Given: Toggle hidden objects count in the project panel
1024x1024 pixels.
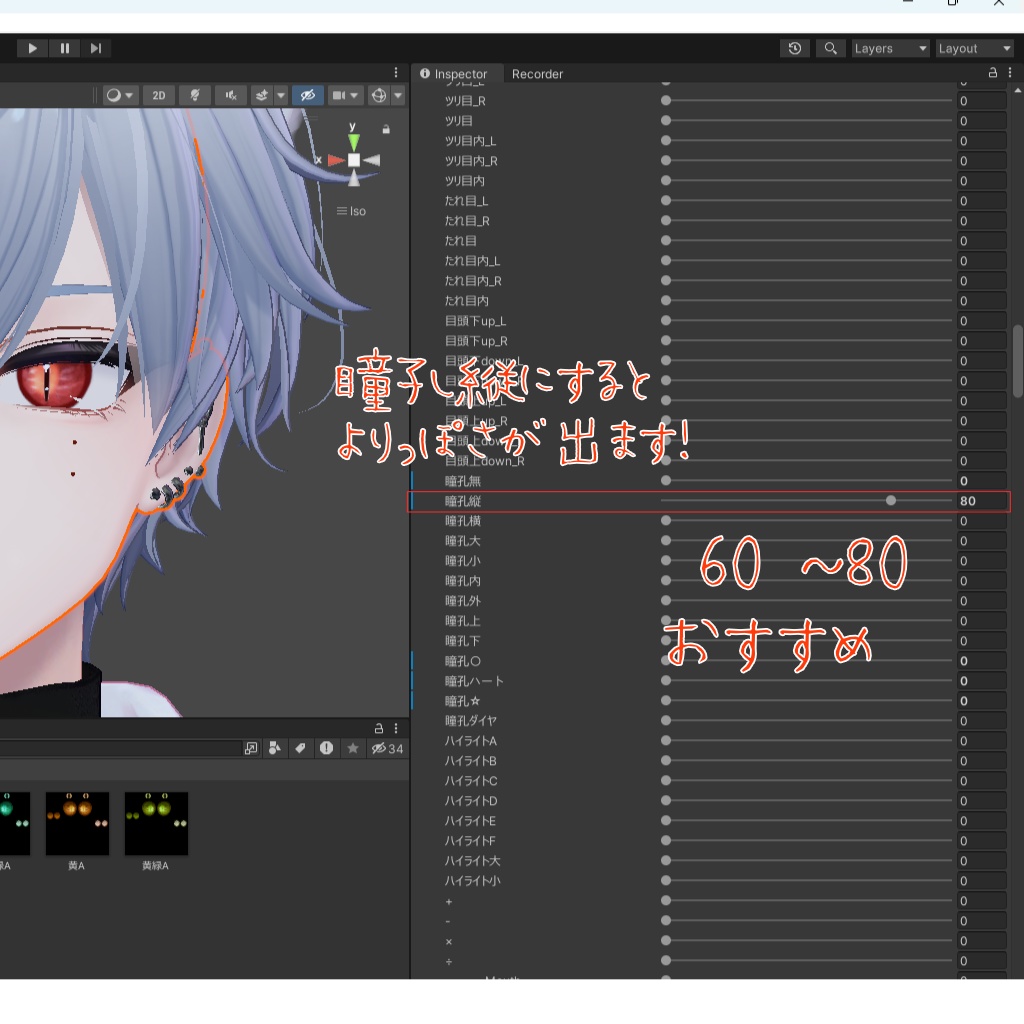Looking at the screenshot, I should tap(385, 748).
